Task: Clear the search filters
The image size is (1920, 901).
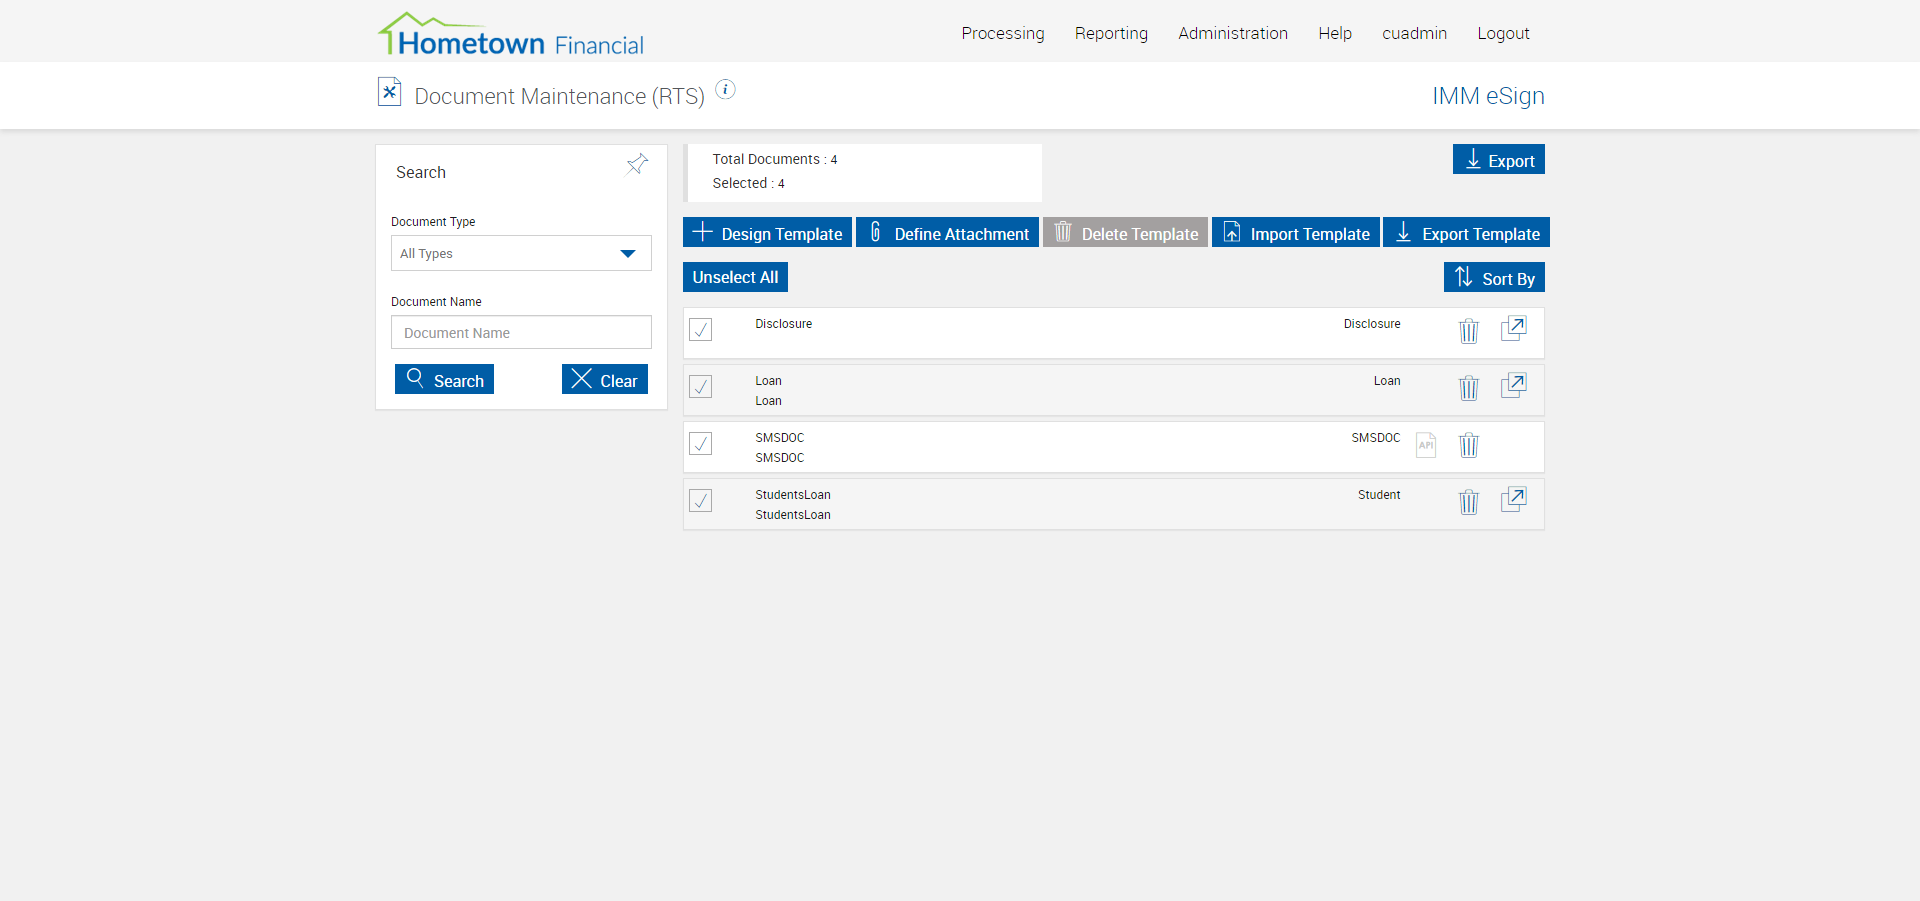Action: pos(605,379)
